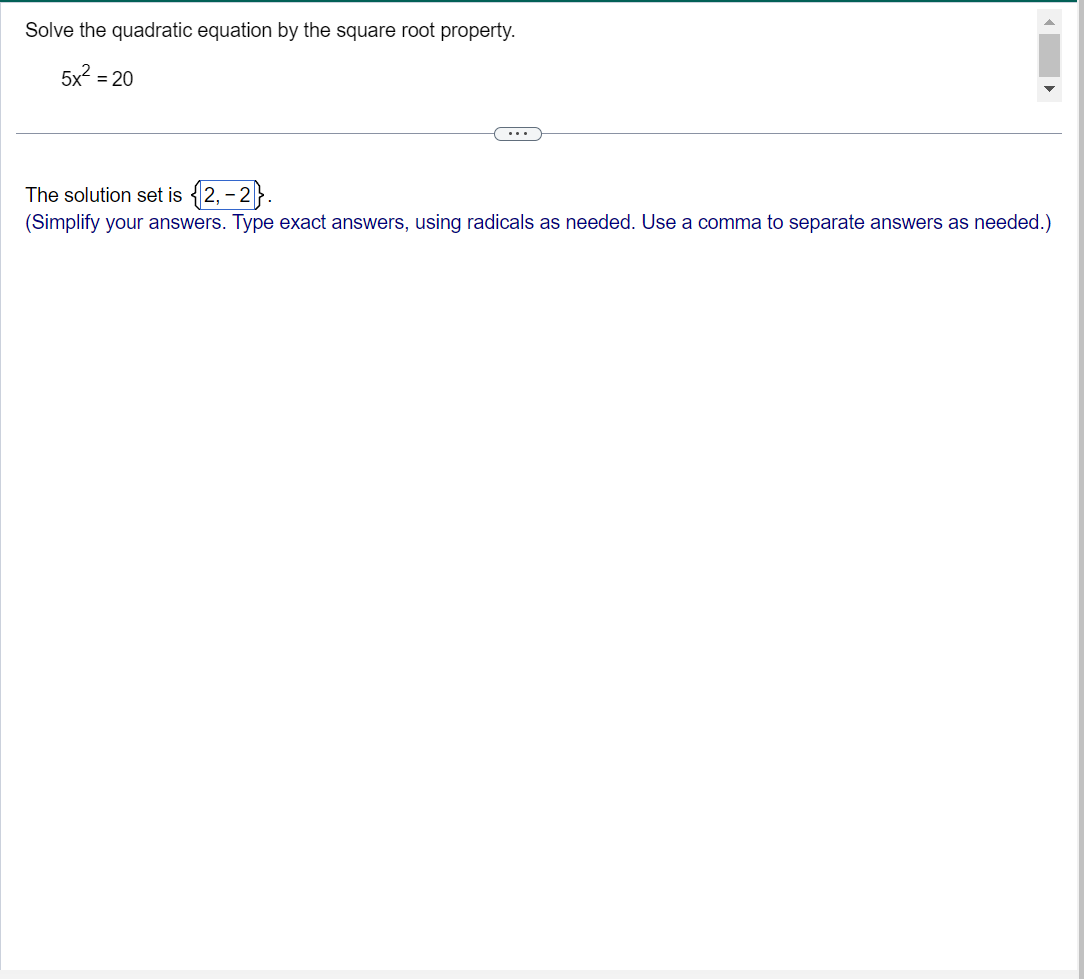
Task: Click the 'Solve the quadratic equation' prompt text
Action: pyautogui.click(x=270, y=30)
